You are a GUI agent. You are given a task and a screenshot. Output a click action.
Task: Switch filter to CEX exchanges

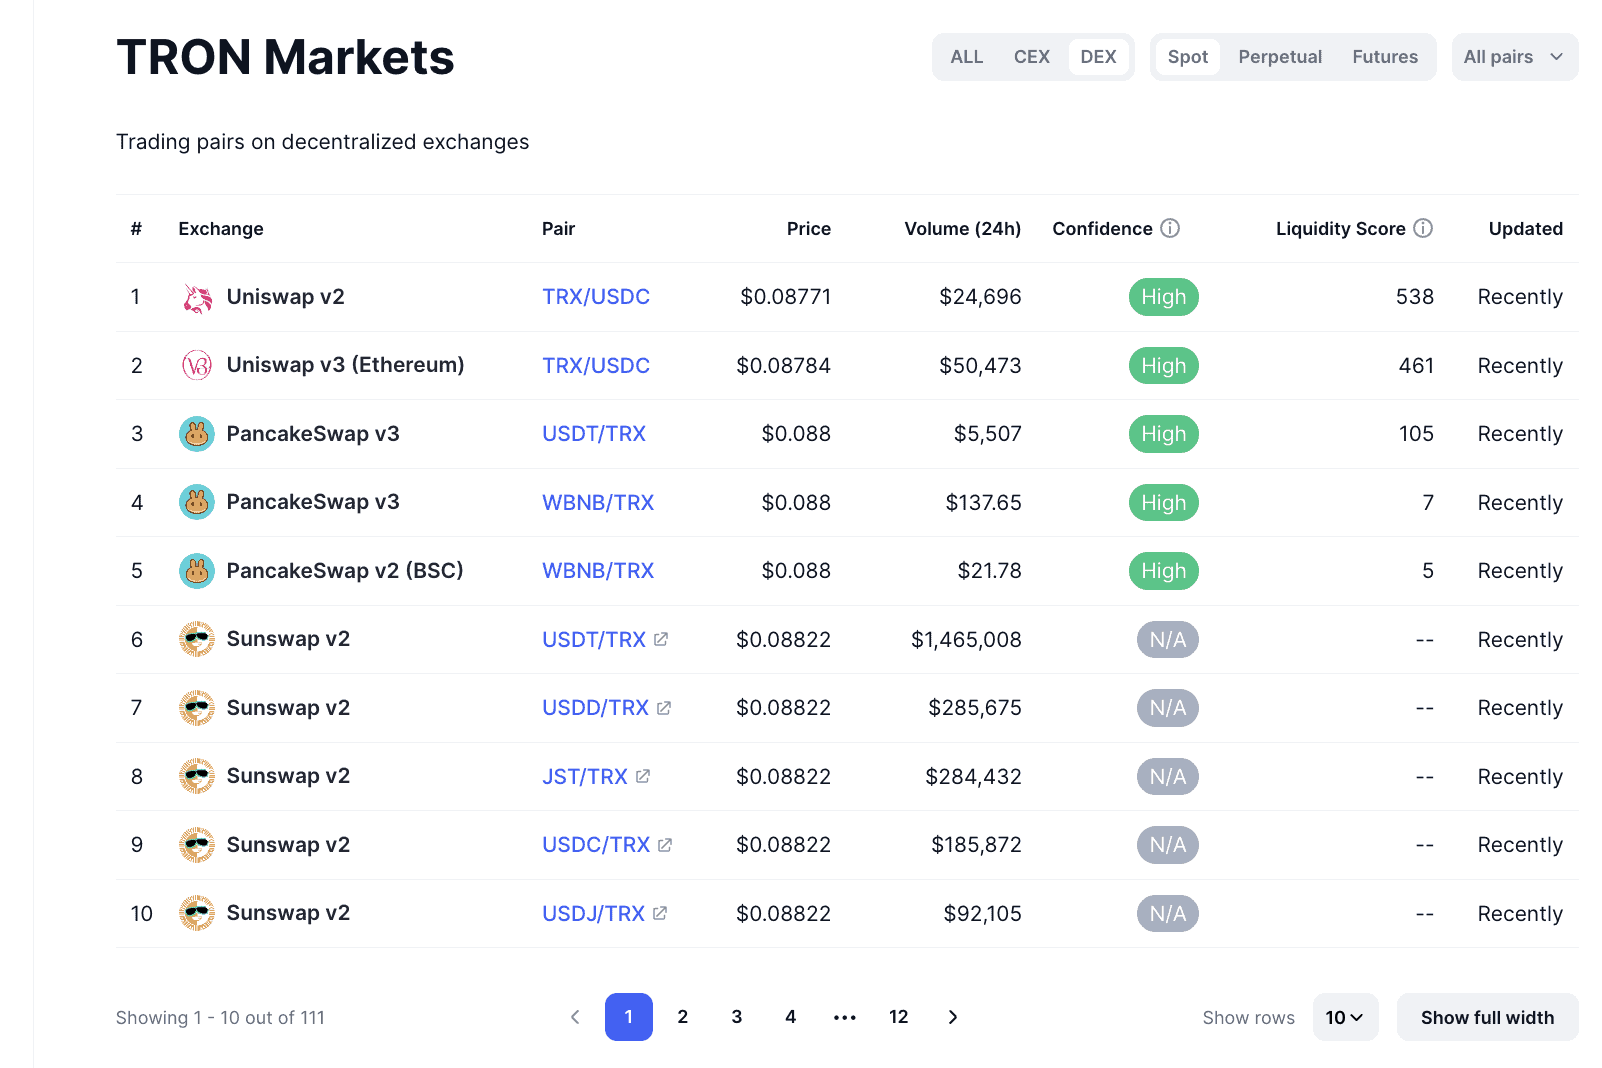click(x=1031, y=57)
